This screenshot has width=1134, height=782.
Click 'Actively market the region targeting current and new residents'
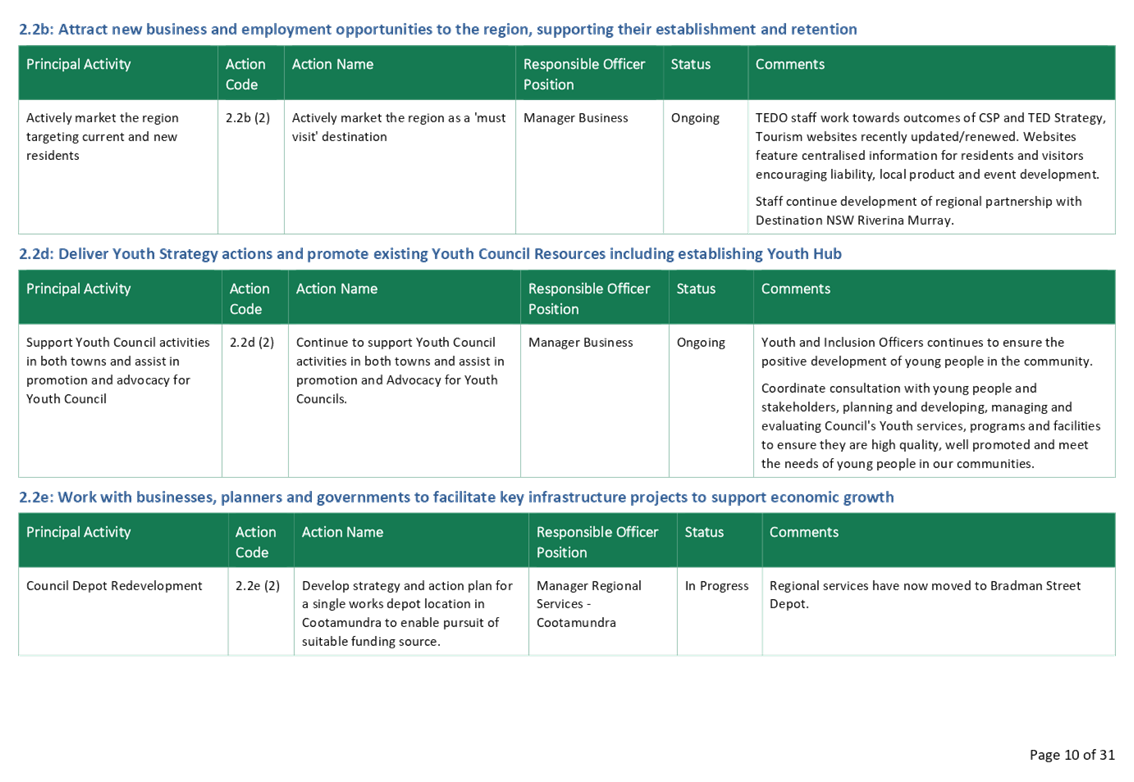[102, 137]
